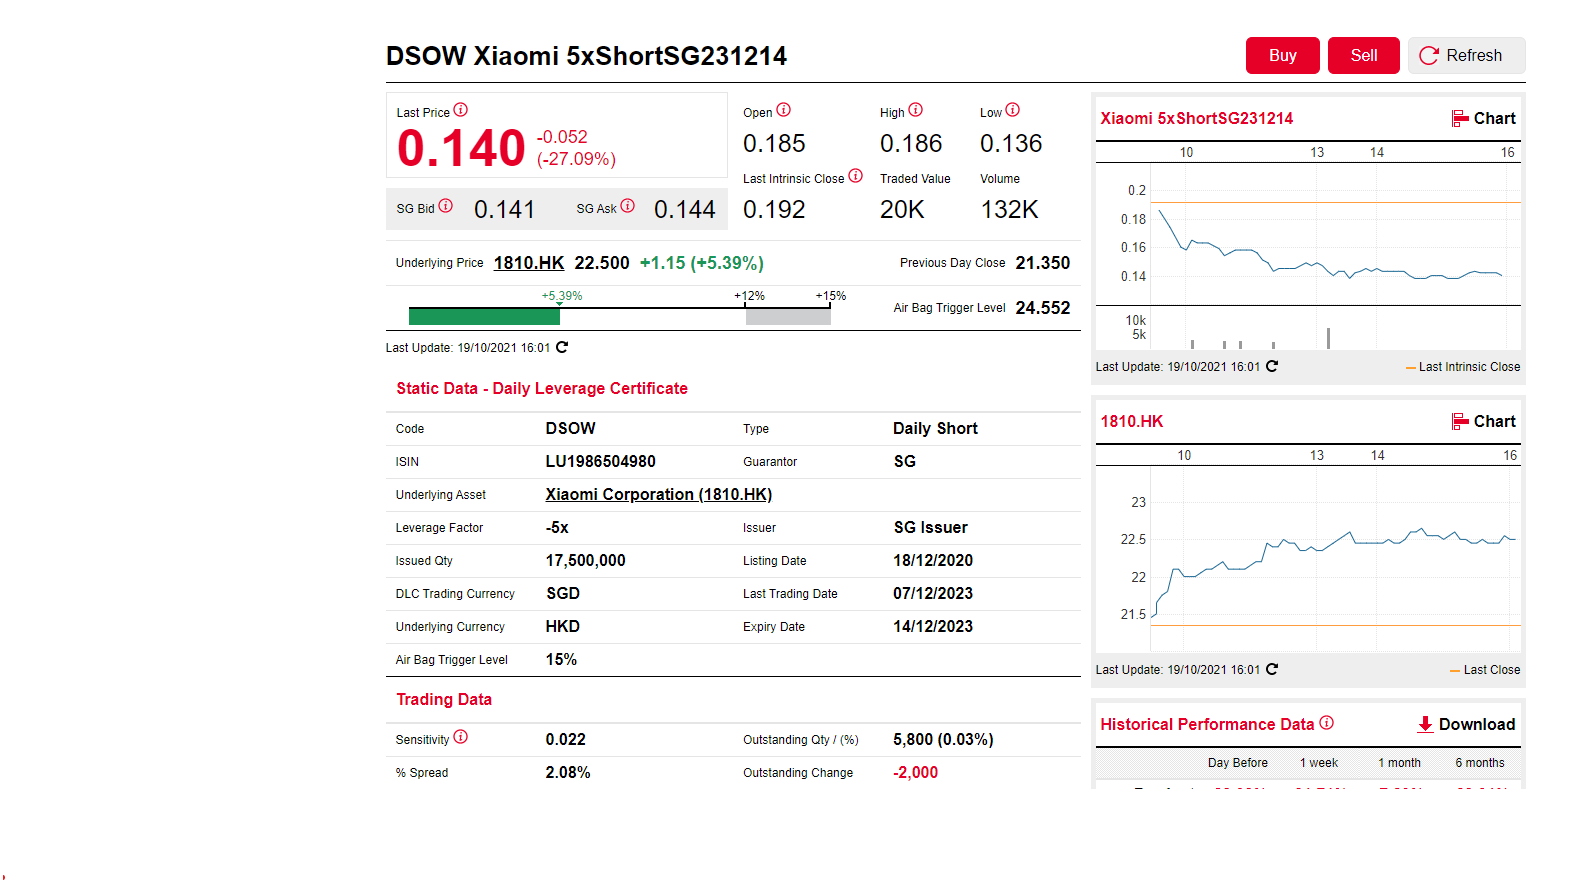The width and height of the screenshot is (1587, 881).
Task: Click the Issued Qty value 17,500,000
Action: point(586,560)
